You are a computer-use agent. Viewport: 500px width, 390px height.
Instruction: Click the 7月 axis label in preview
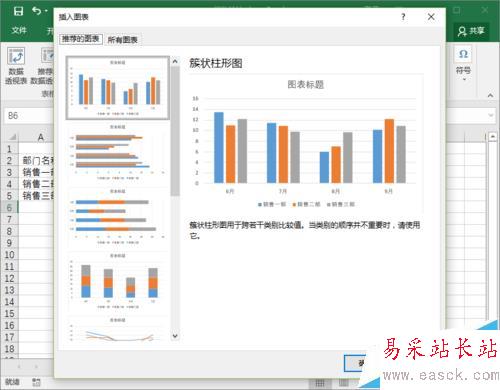point(283,191)
